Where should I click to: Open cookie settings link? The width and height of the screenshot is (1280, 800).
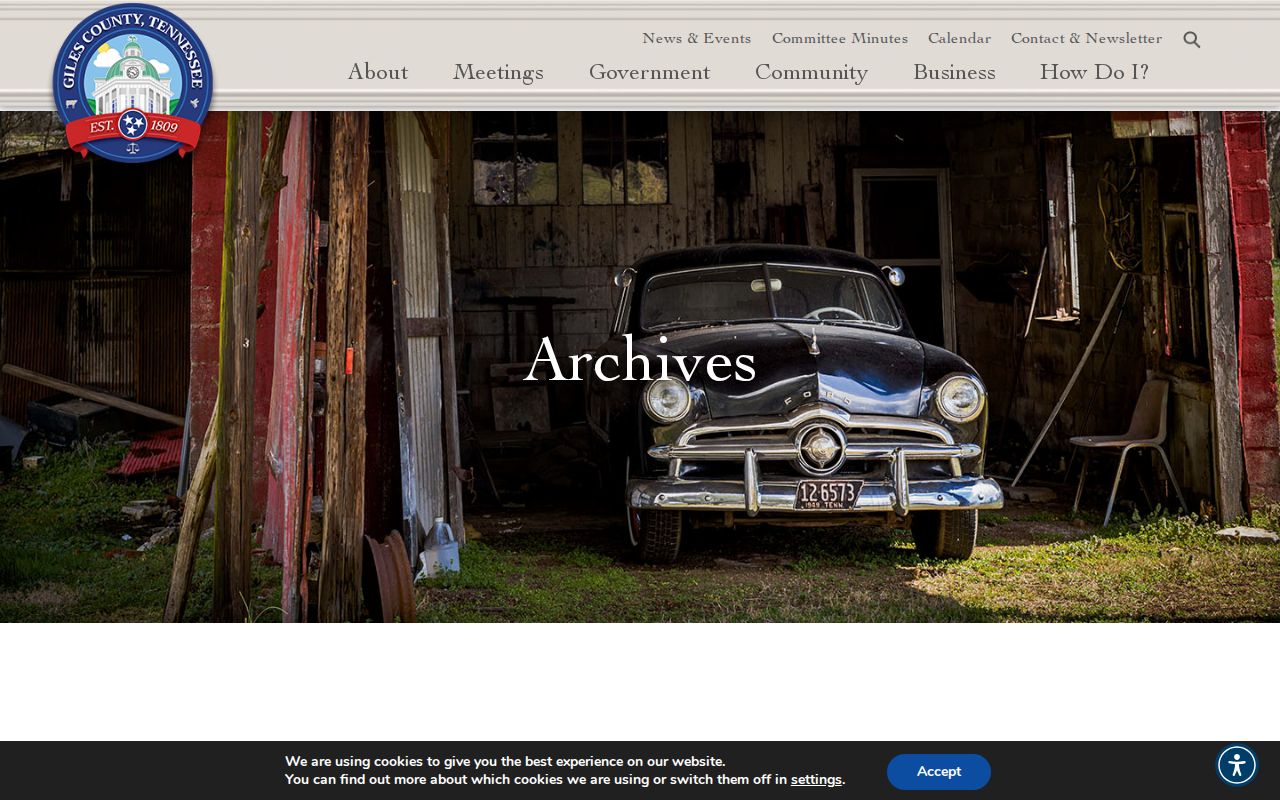[x=816, y=780]
